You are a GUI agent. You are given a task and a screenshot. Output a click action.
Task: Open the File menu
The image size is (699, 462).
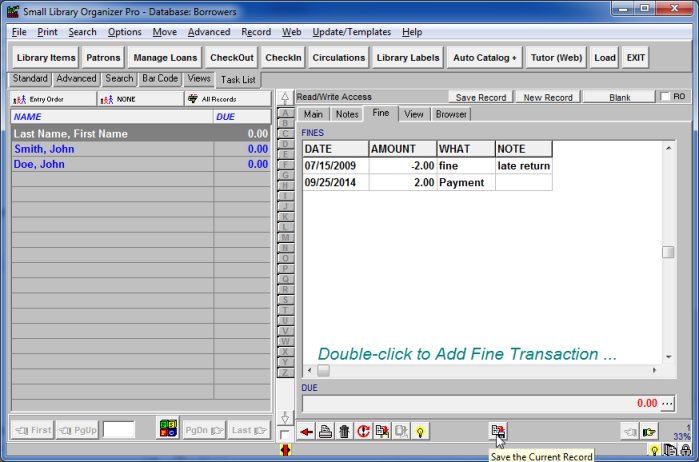tap(19, 32)
